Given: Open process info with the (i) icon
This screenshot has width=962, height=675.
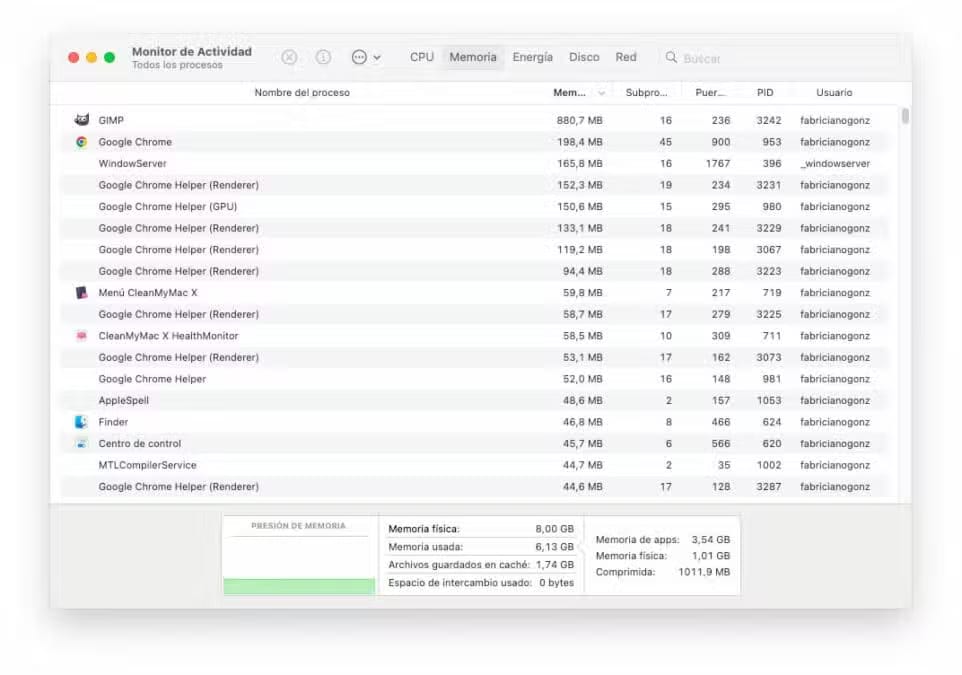Looking at the screenshot, I should pos(323,57).
